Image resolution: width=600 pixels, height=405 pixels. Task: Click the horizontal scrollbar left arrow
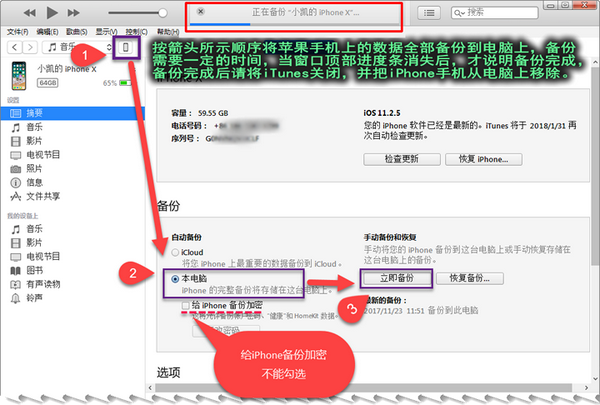point(150,388)
